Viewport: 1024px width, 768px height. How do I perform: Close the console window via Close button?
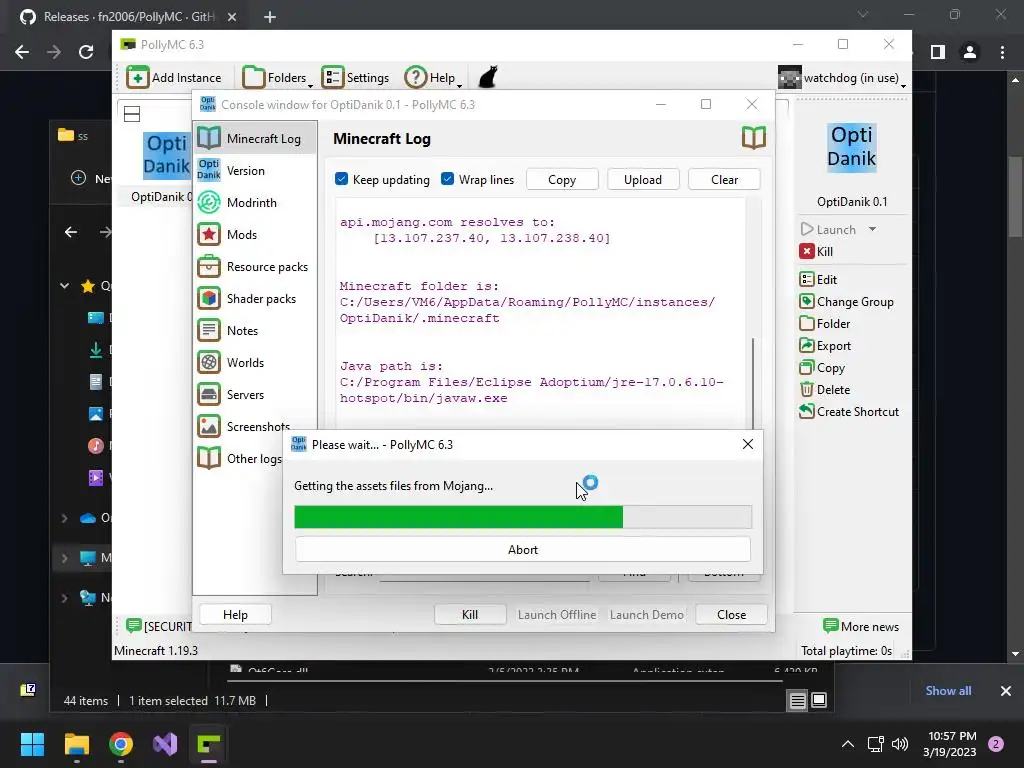click(731, 615)
